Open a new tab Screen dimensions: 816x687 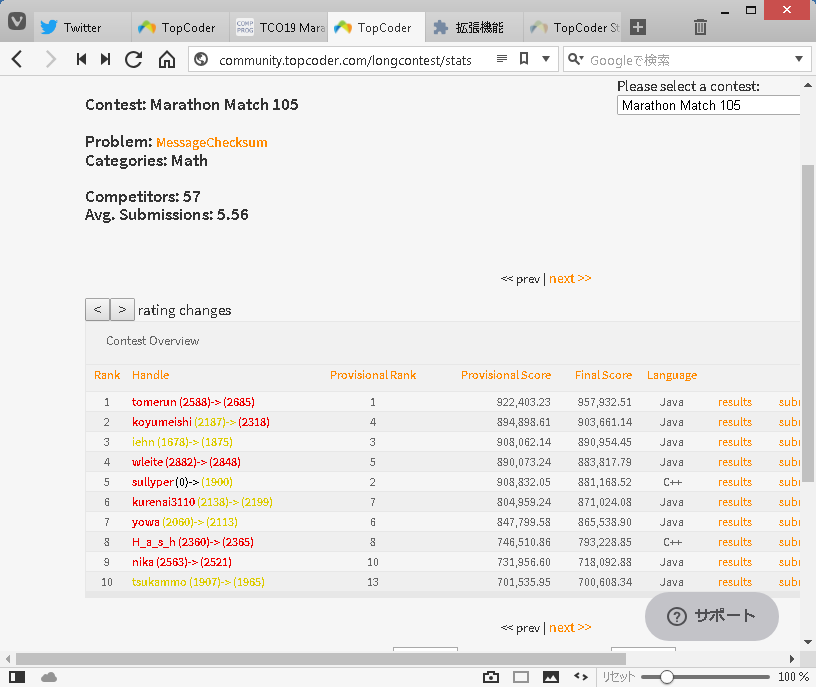tap(638, 27)
